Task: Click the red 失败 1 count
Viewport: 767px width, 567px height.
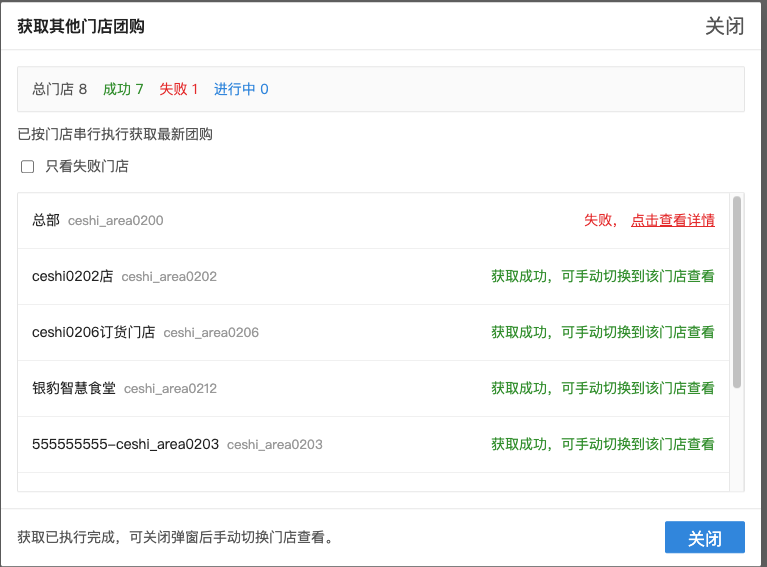Action: coord(179,89)
